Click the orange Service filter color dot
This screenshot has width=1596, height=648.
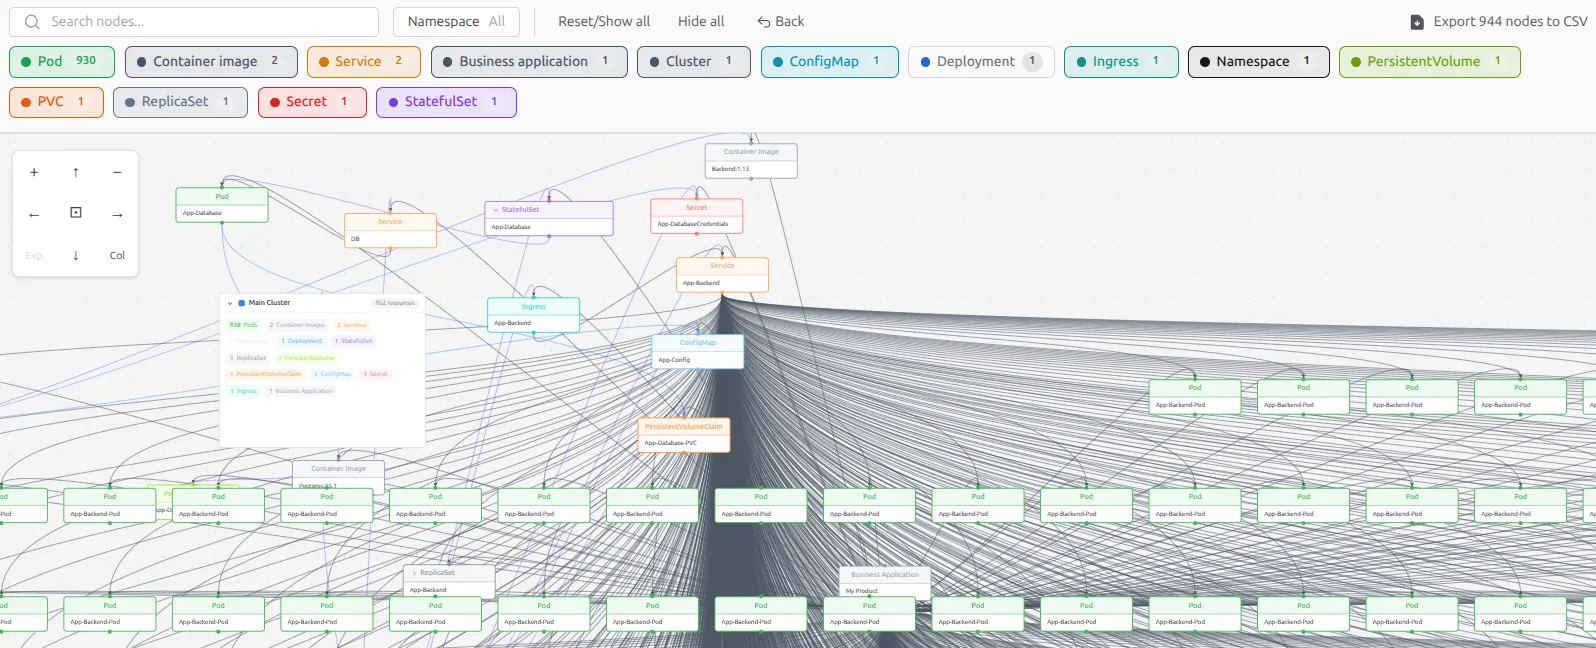(x=324, y=62)
